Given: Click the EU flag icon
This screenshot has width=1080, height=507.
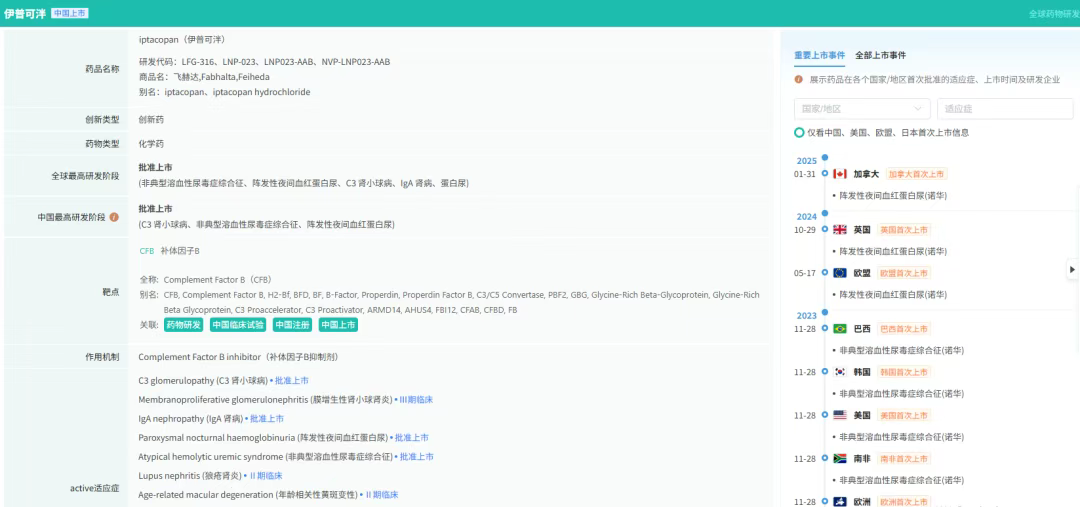Looking at the screenshot, I should pyautogui.click(x=840, y=273).
